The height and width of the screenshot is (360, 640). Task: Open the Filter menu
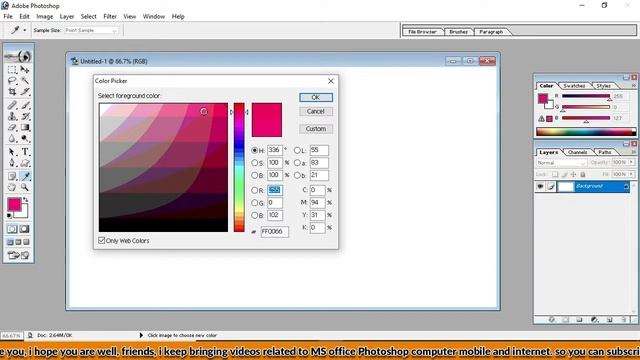coord(110,16)
